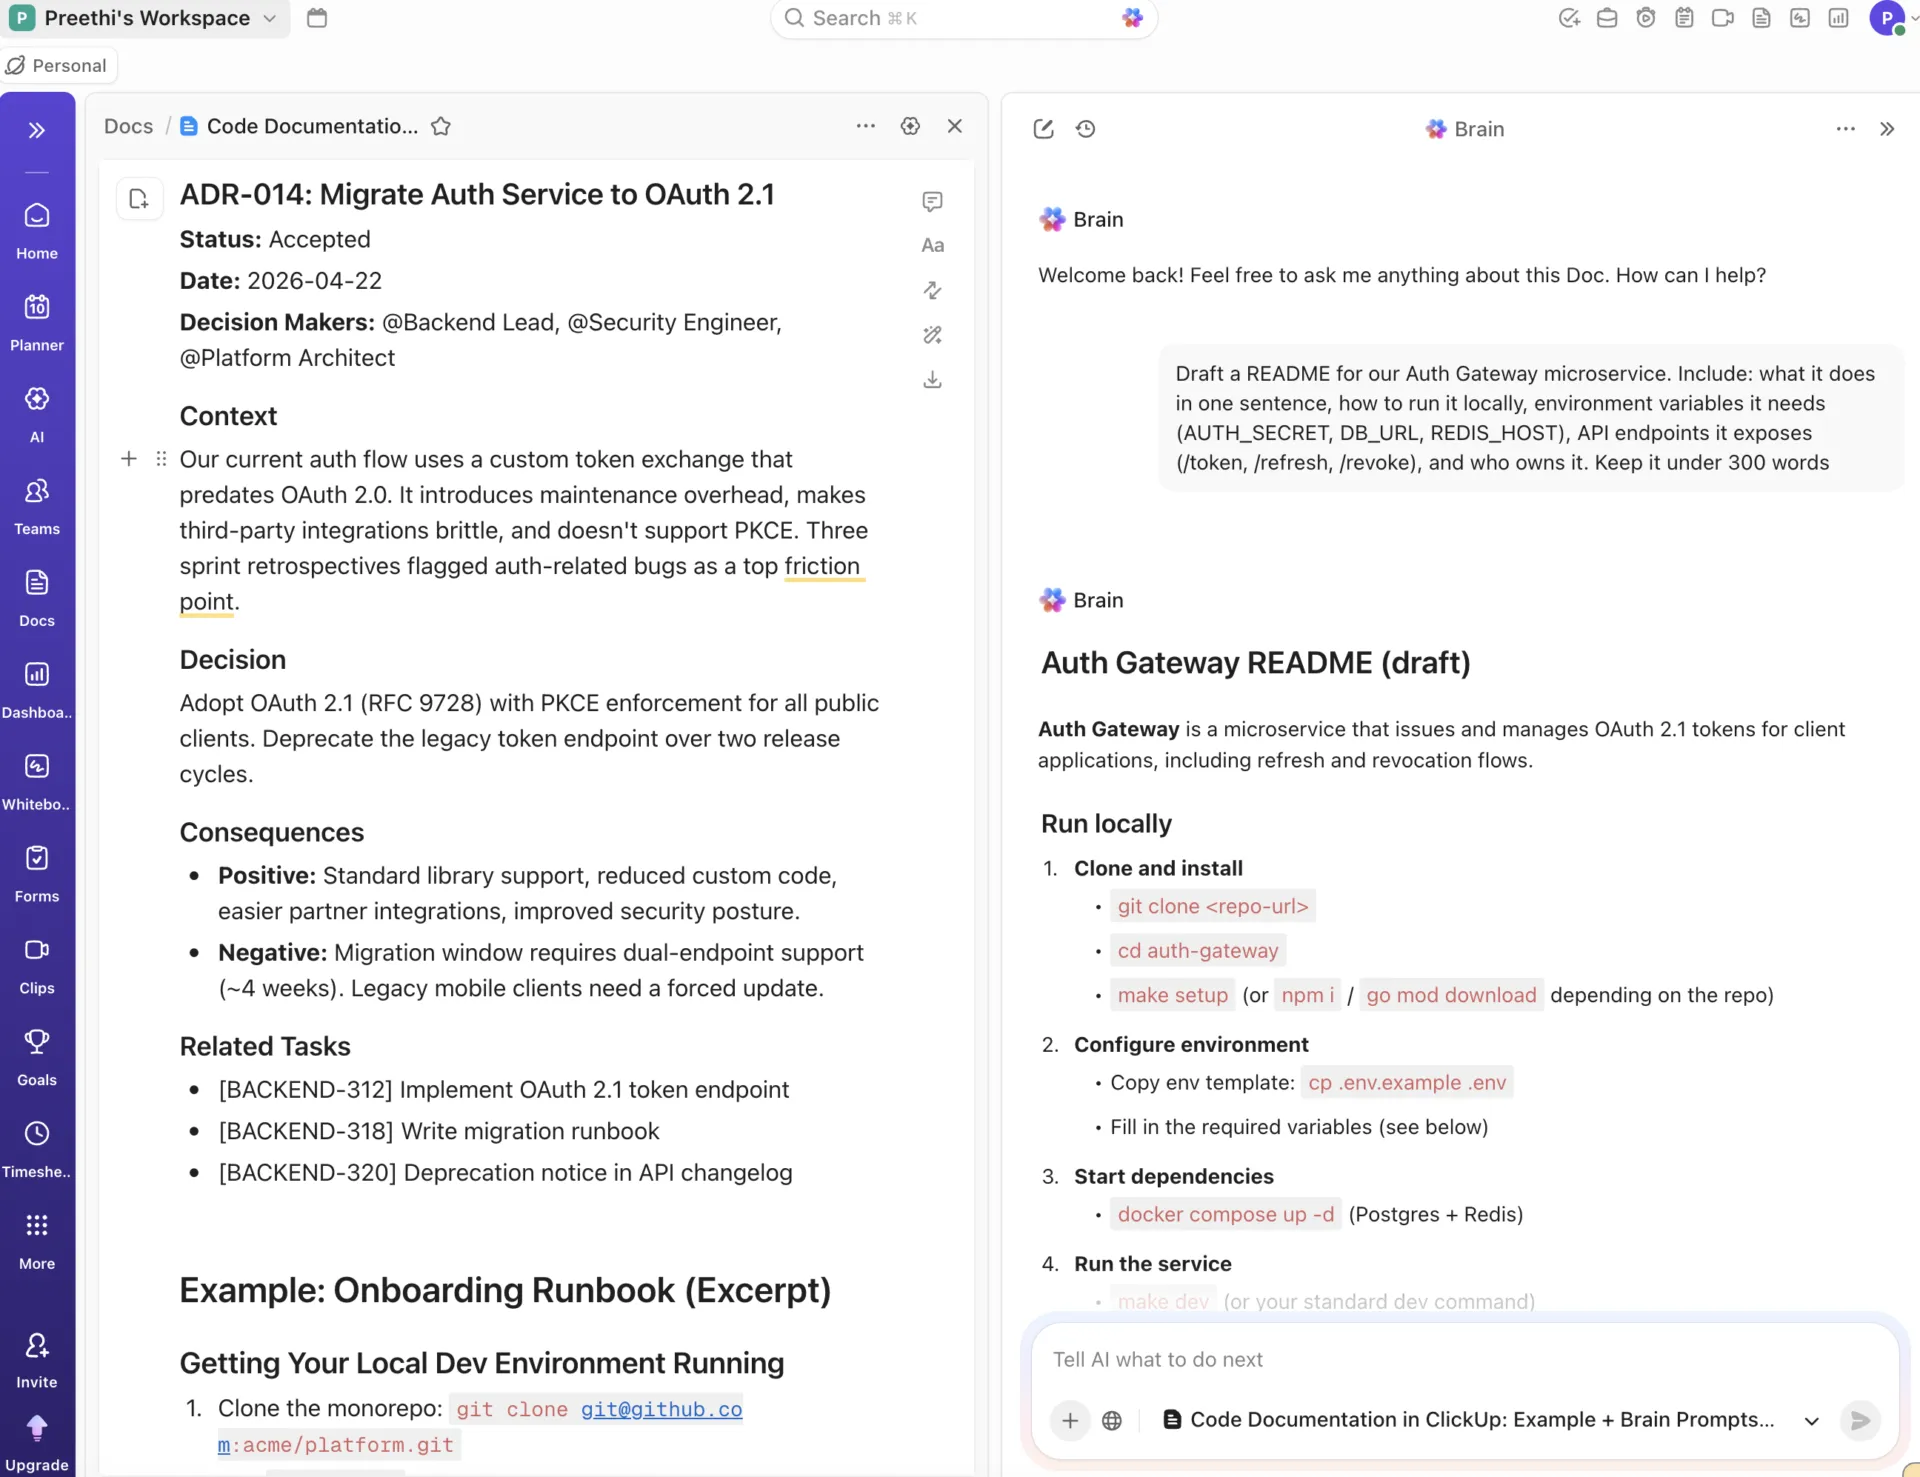Viewport: 1920px width, 1477px height.
Task: Create a new doc from the top bar icon
Action: tap(1761, 18)
